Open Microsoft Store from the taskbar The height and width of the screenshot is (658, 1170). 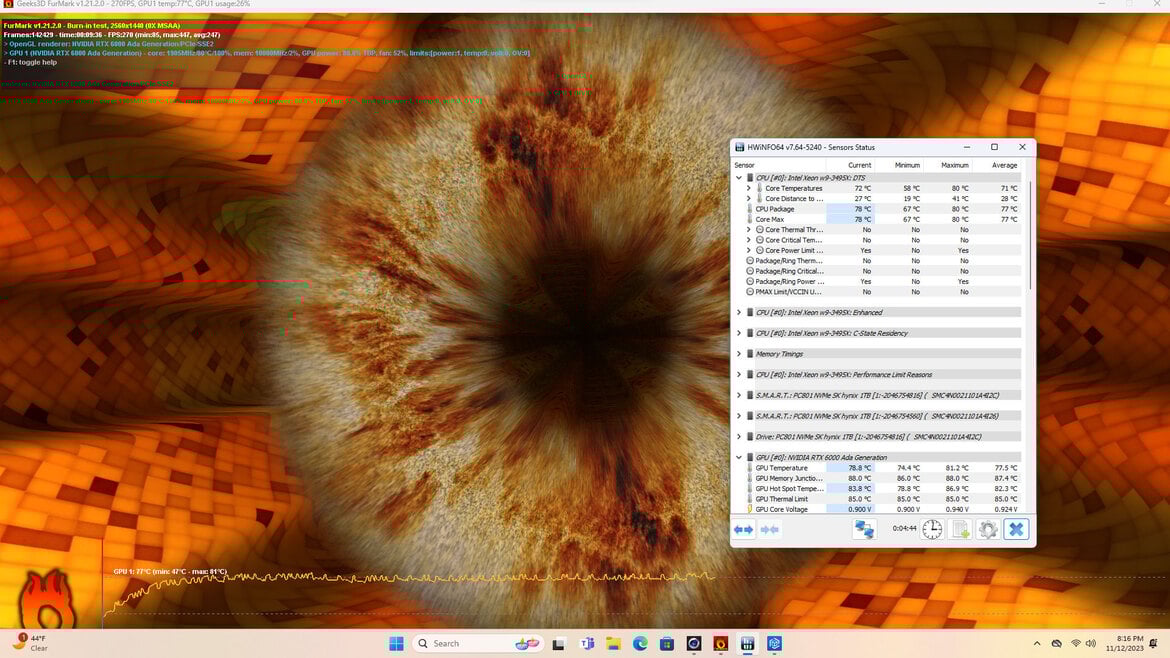pyautogui.click(x=667, y=643)
